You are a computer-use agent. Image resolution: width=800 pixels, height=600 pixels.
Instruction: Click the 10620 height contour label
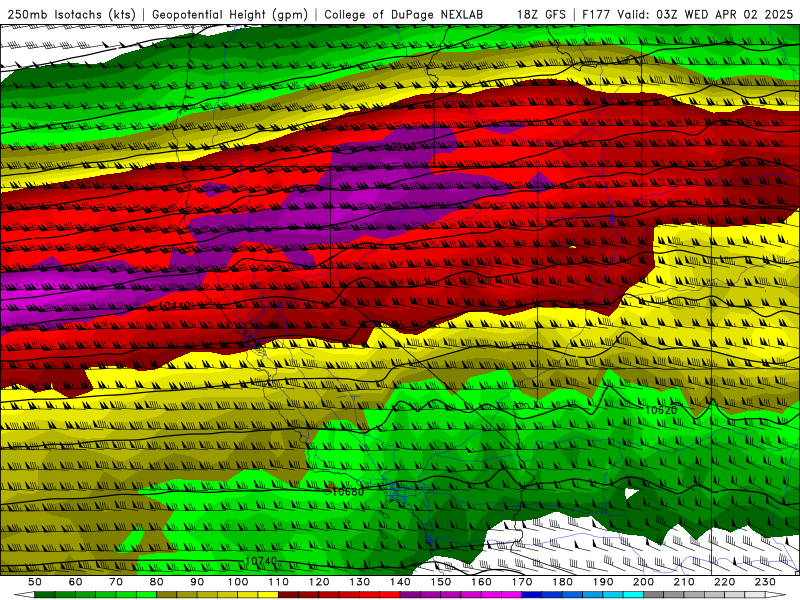[x=661, y=410]
